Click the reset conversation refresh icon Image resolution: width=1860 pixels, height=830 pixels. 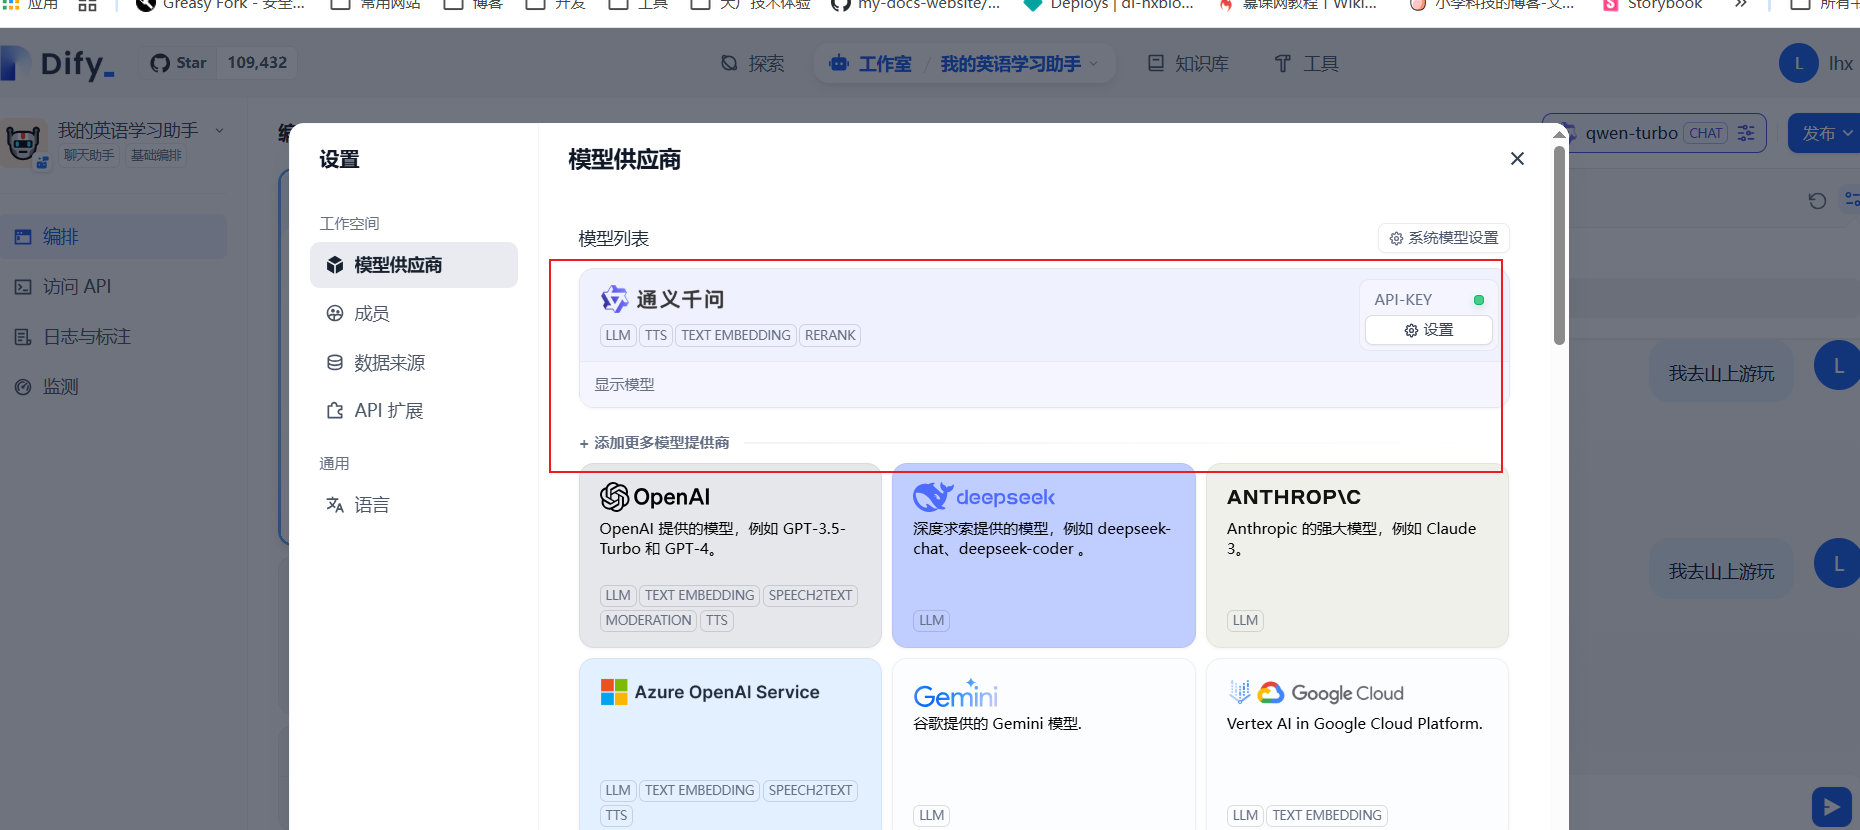[x=1817, y=201]
